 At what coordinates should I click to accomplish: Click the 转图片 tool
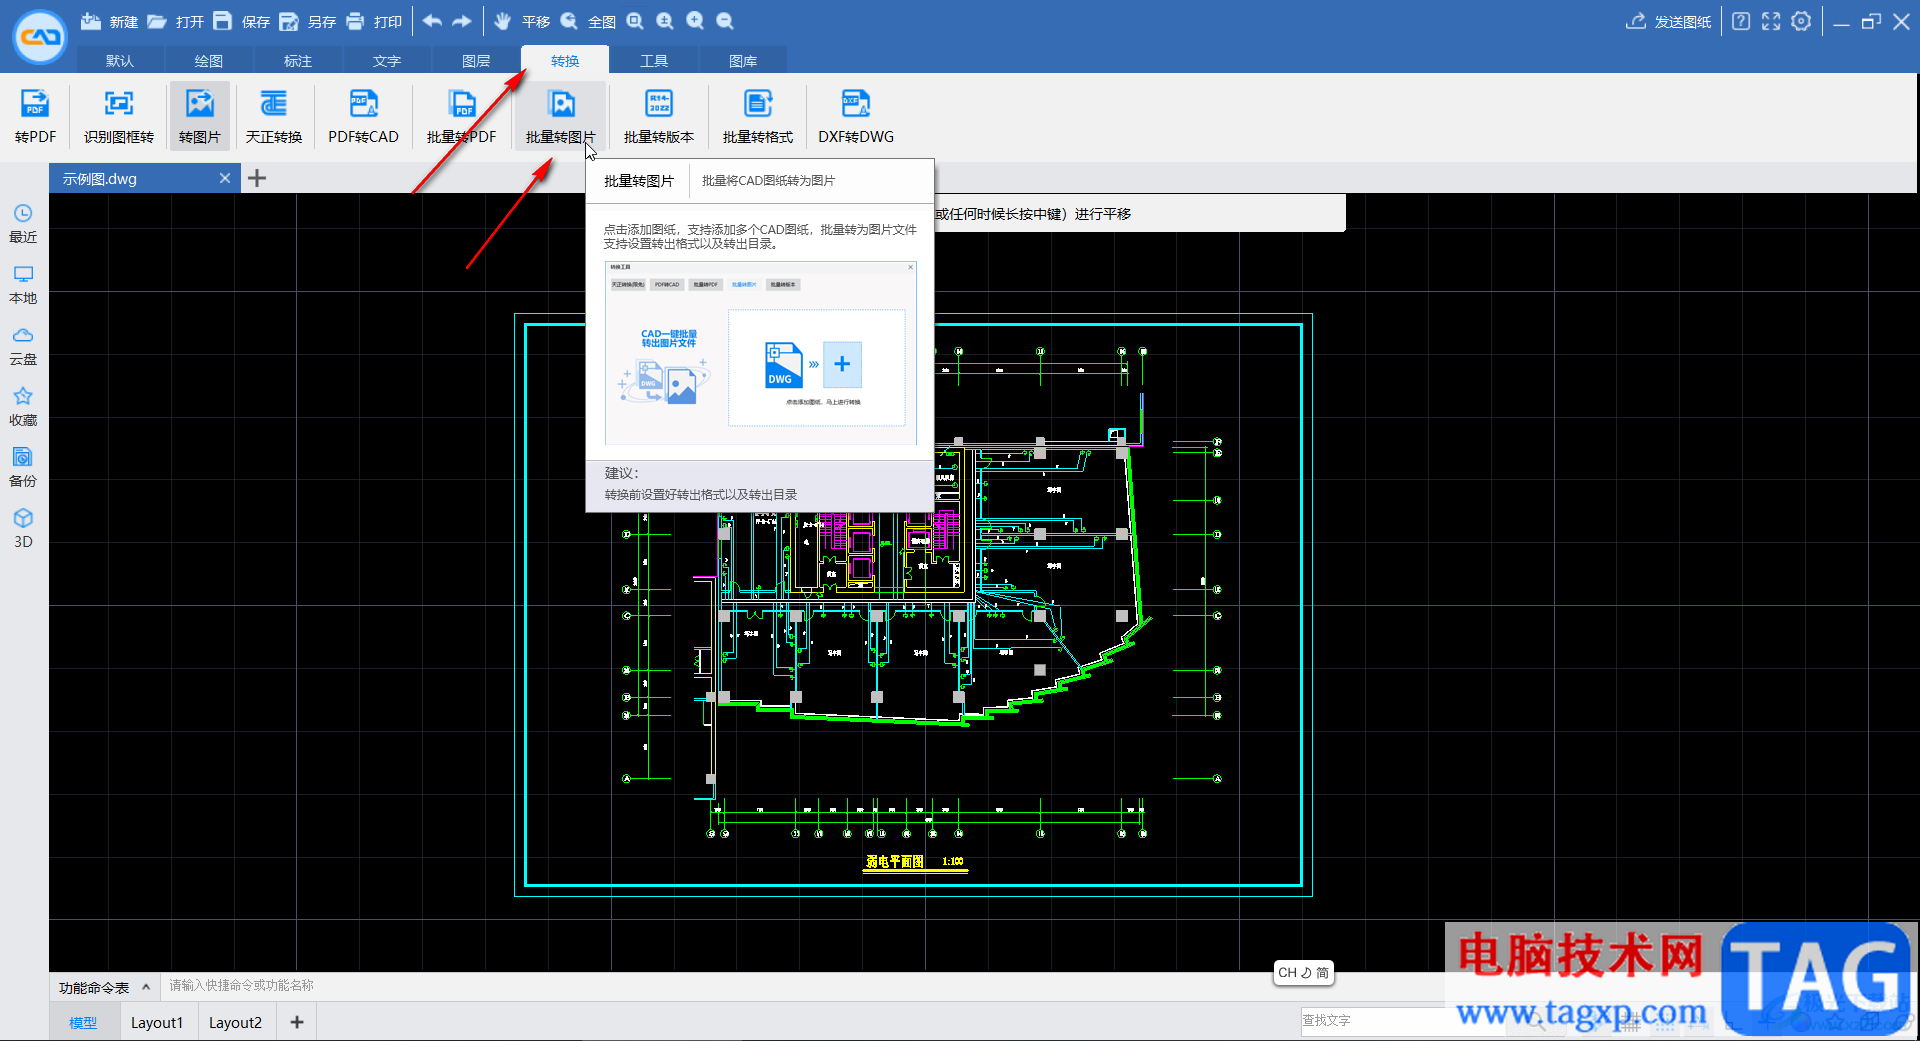coord(200,116)
